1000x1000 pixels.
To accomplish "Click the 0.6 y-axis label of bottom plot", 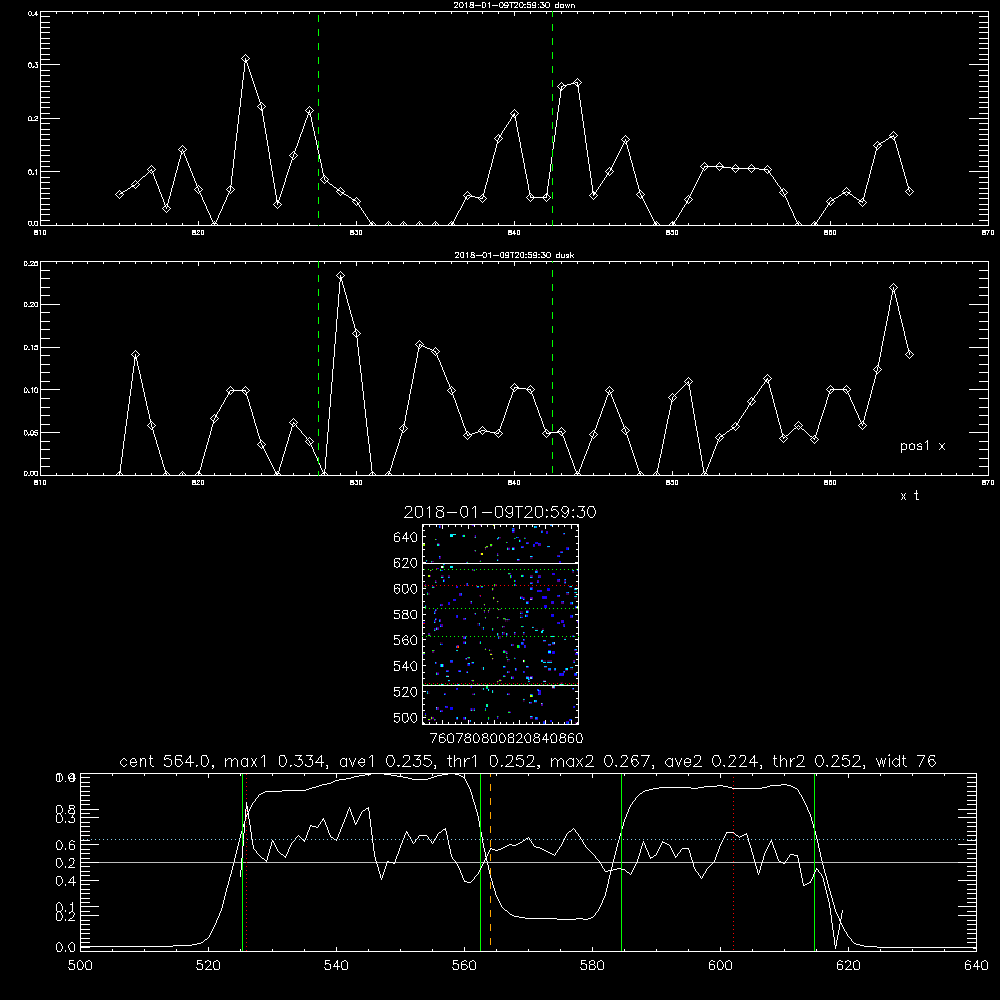I will [x=66, y=845].
